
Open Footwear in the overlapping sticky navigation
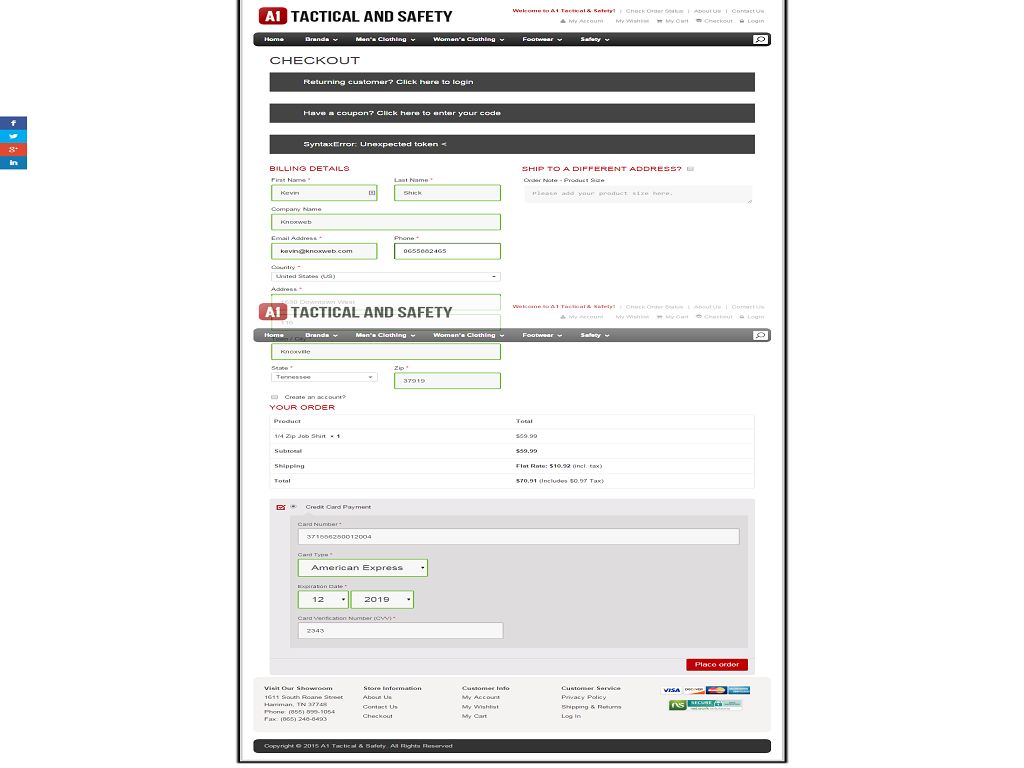(542, 335)
